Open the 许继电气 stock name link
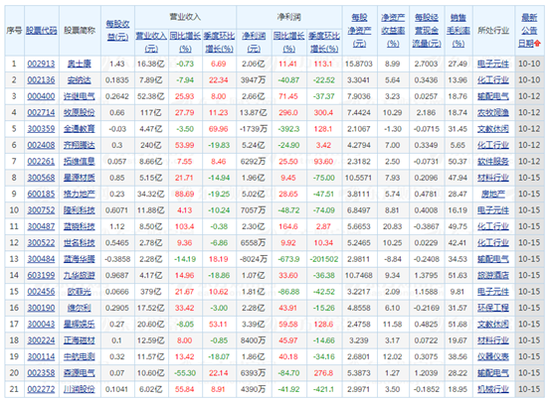Viewport: 550px width, 401px height. click(79, 96)
